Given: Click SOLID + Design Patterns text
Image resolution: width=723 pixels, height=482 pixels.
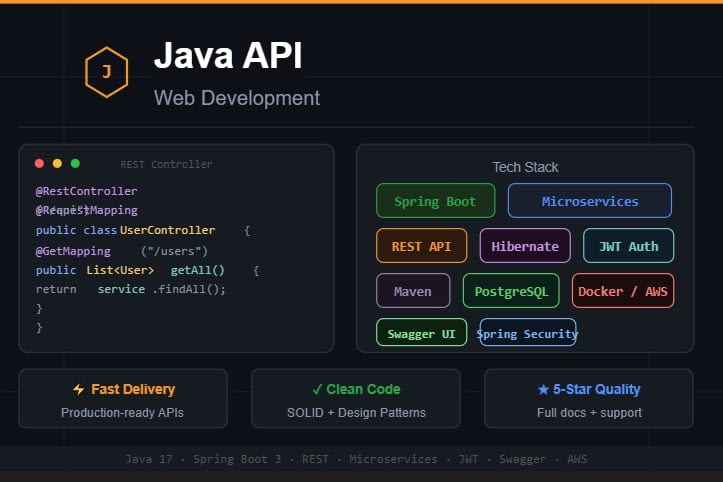Looking at the screenshot, I should [356, 412].
